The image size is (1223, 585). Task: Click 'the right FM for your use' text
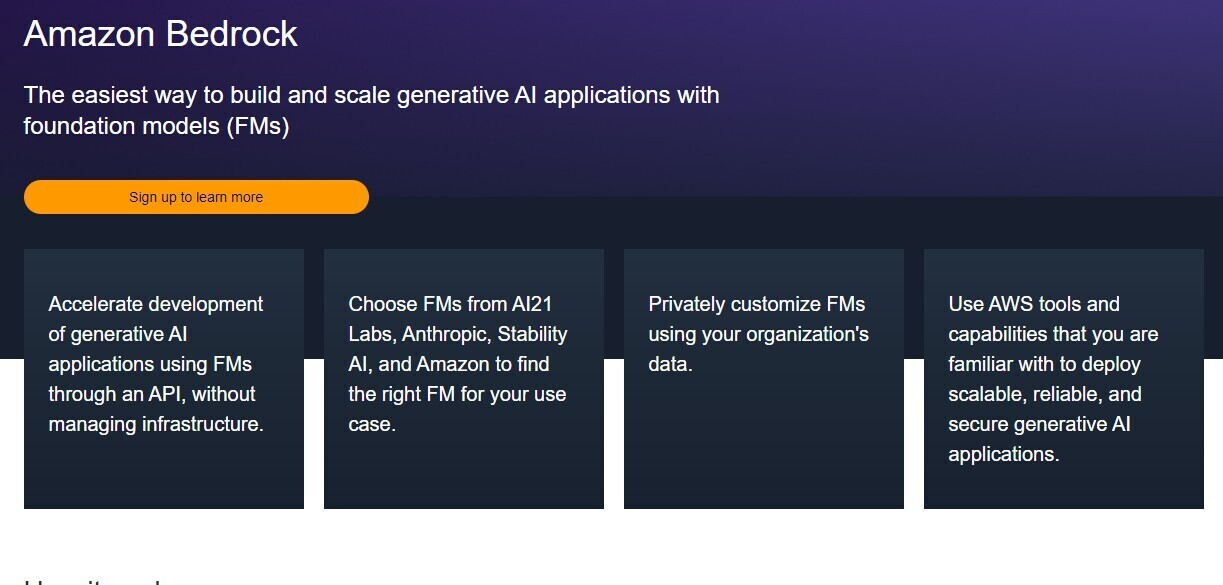[x=457, y=394]
